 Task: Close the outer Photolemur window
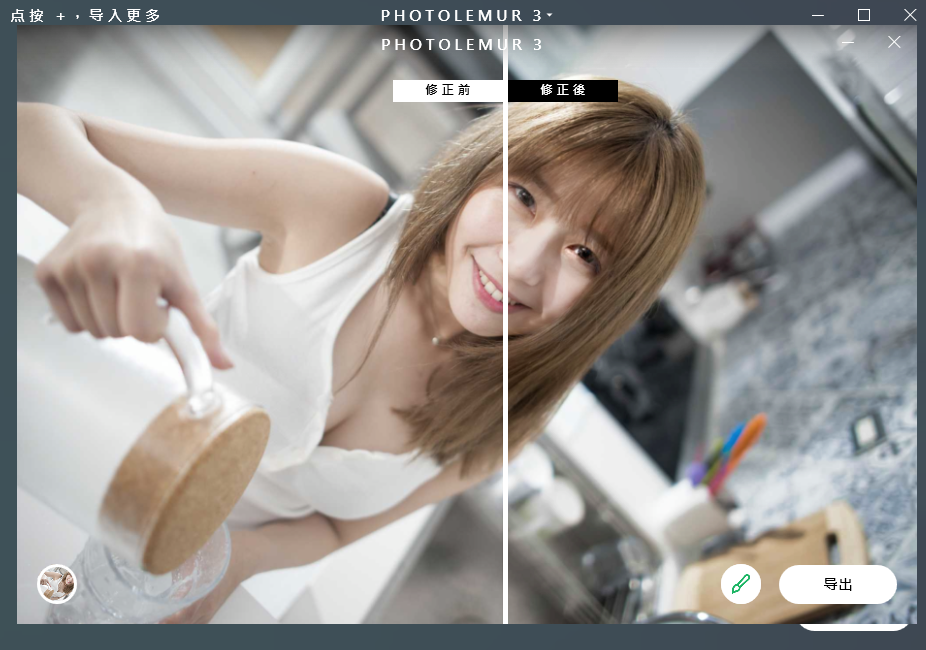(910, 15)
